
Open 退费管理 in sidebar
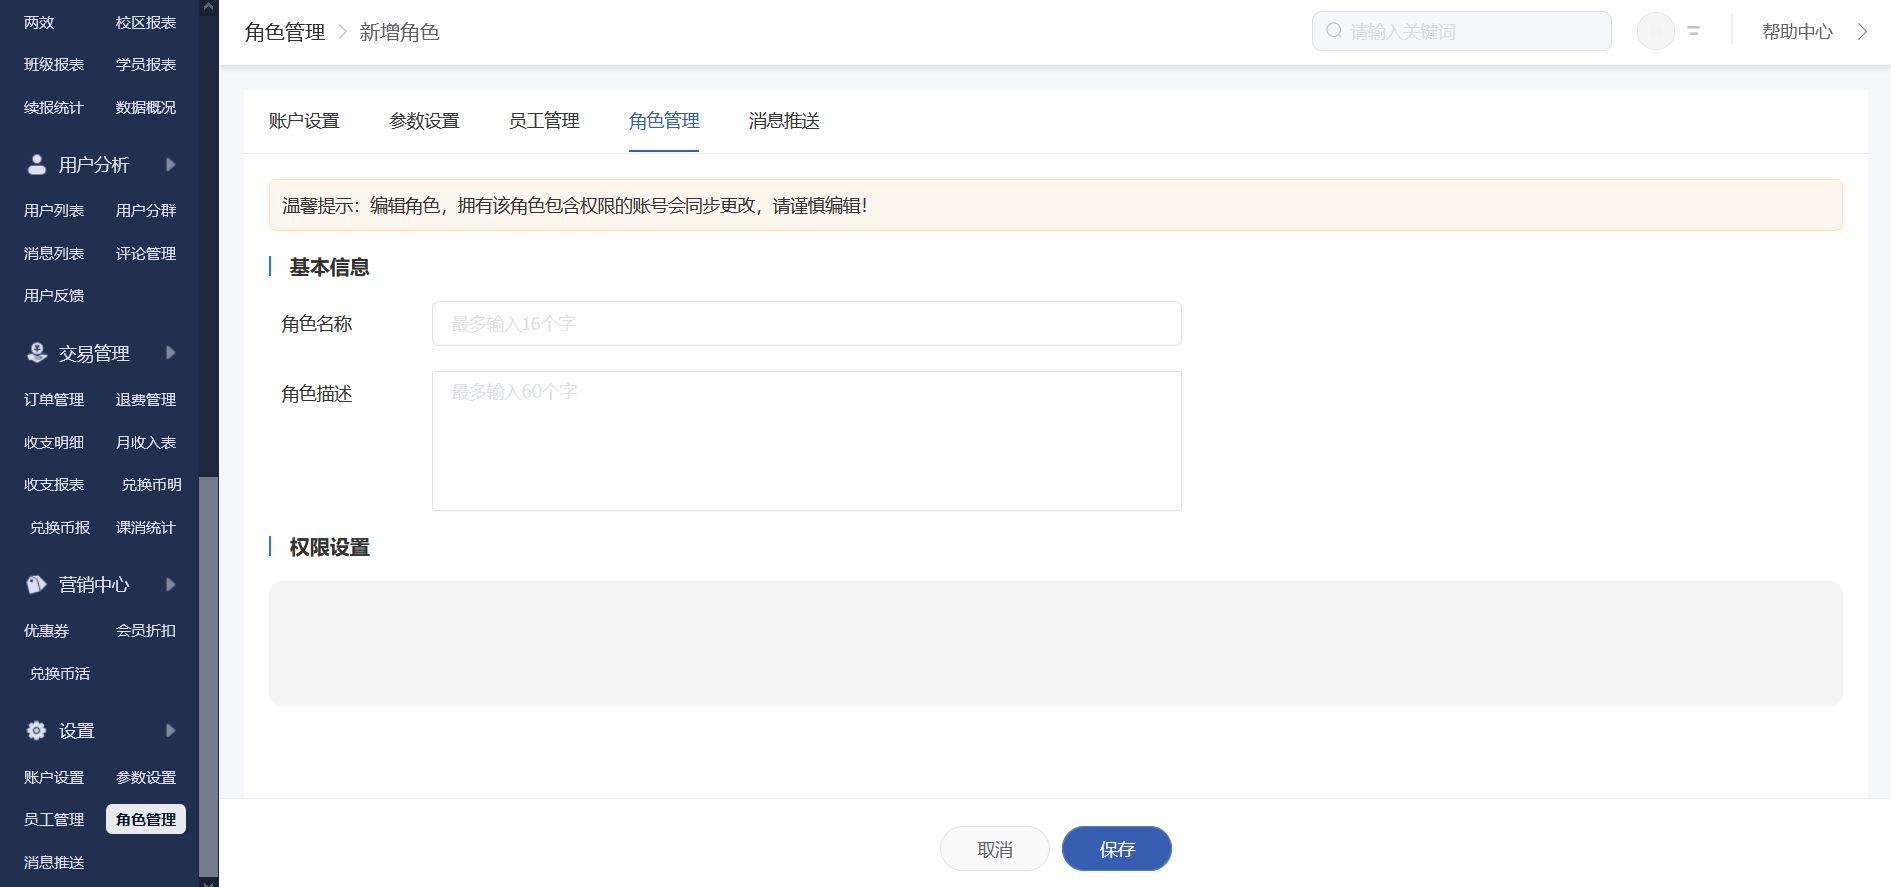point(146,399)
